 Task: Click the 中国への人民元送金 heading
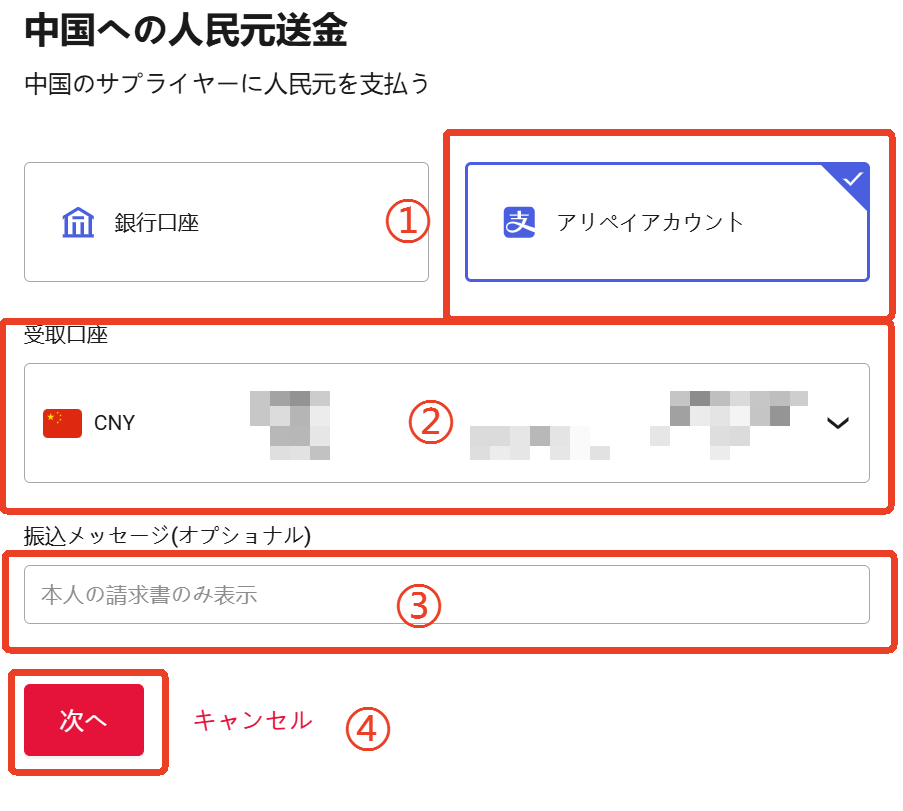click(185, 30)
